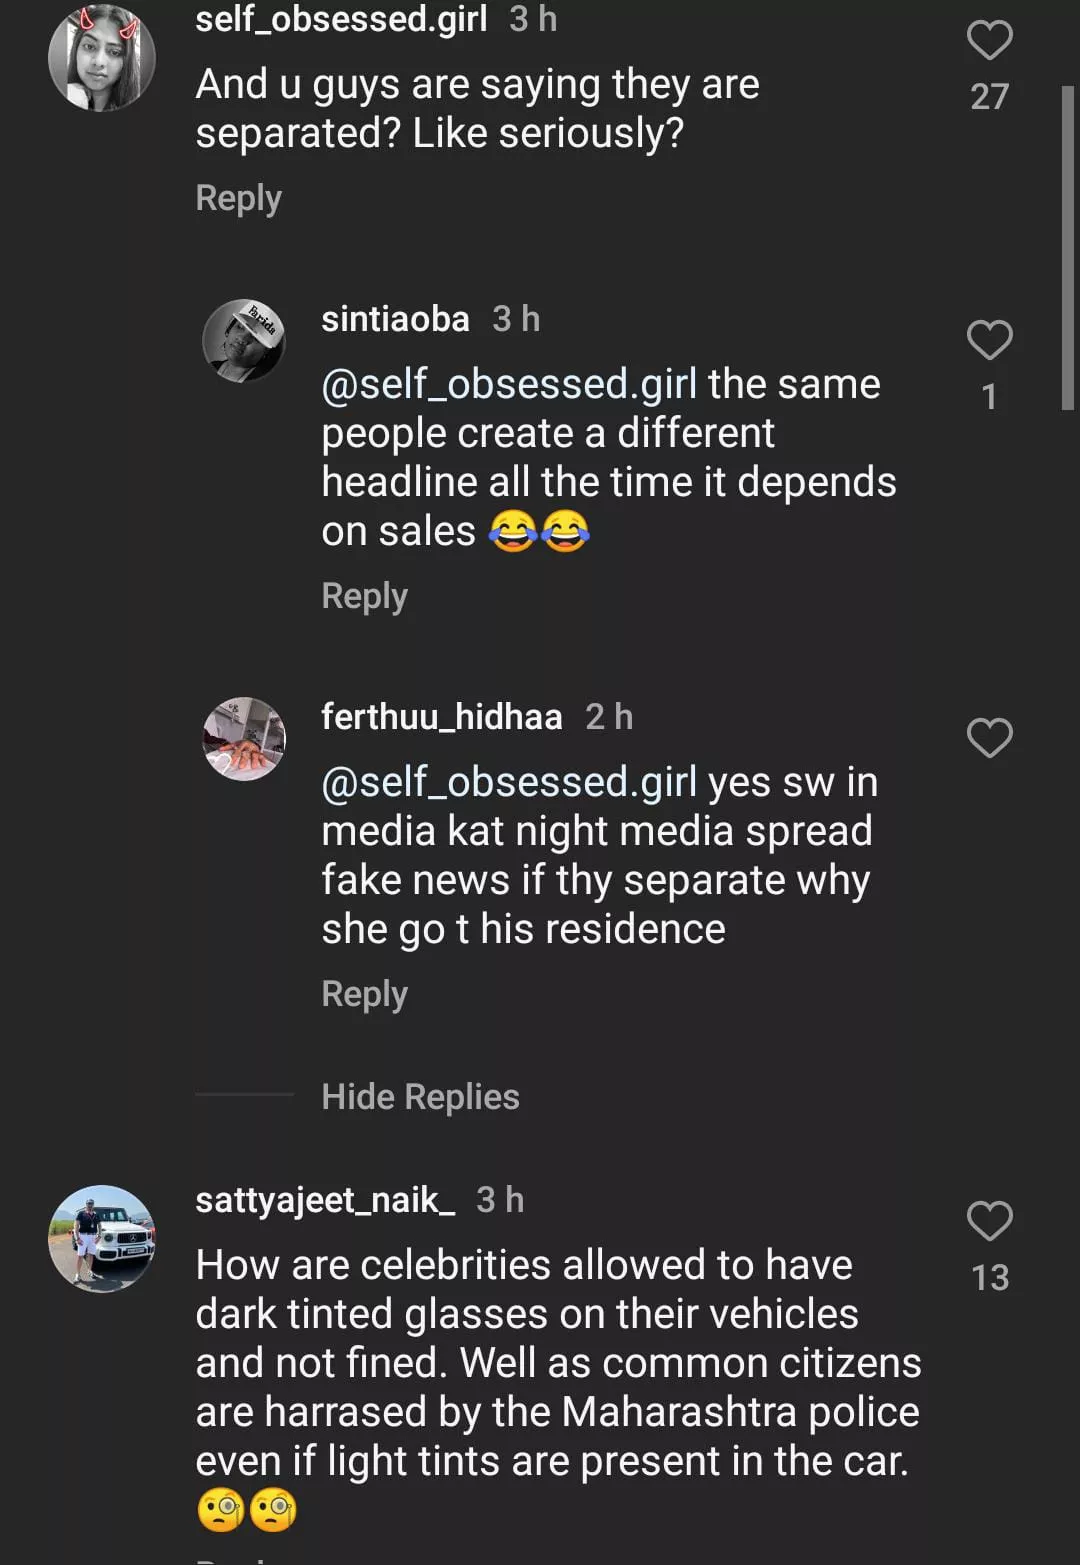1080x1565 pixels.
Task: Like sattyajeet_naik_'s comment about tinted glasses
Action: 989,1221
